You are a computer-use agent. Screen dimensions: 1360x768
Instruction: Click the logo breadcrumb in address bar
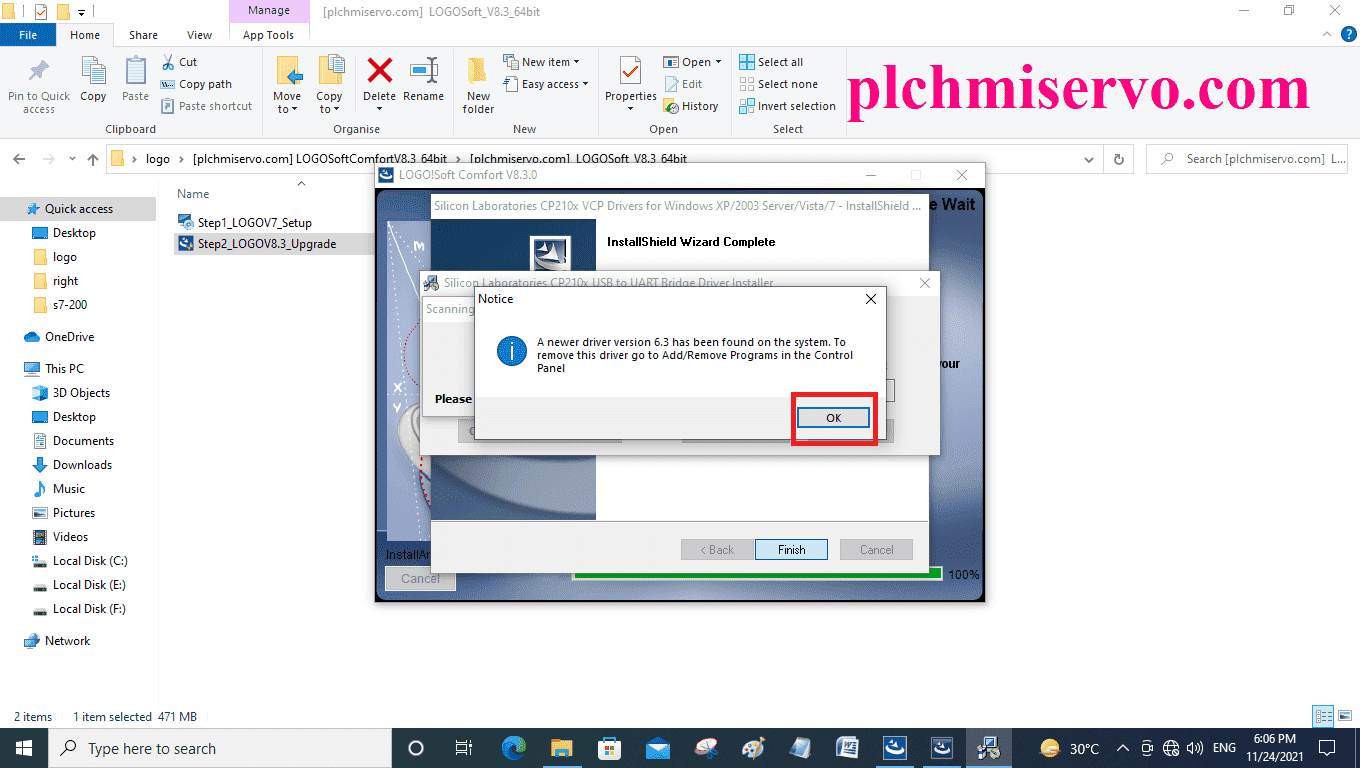(158, 159)
